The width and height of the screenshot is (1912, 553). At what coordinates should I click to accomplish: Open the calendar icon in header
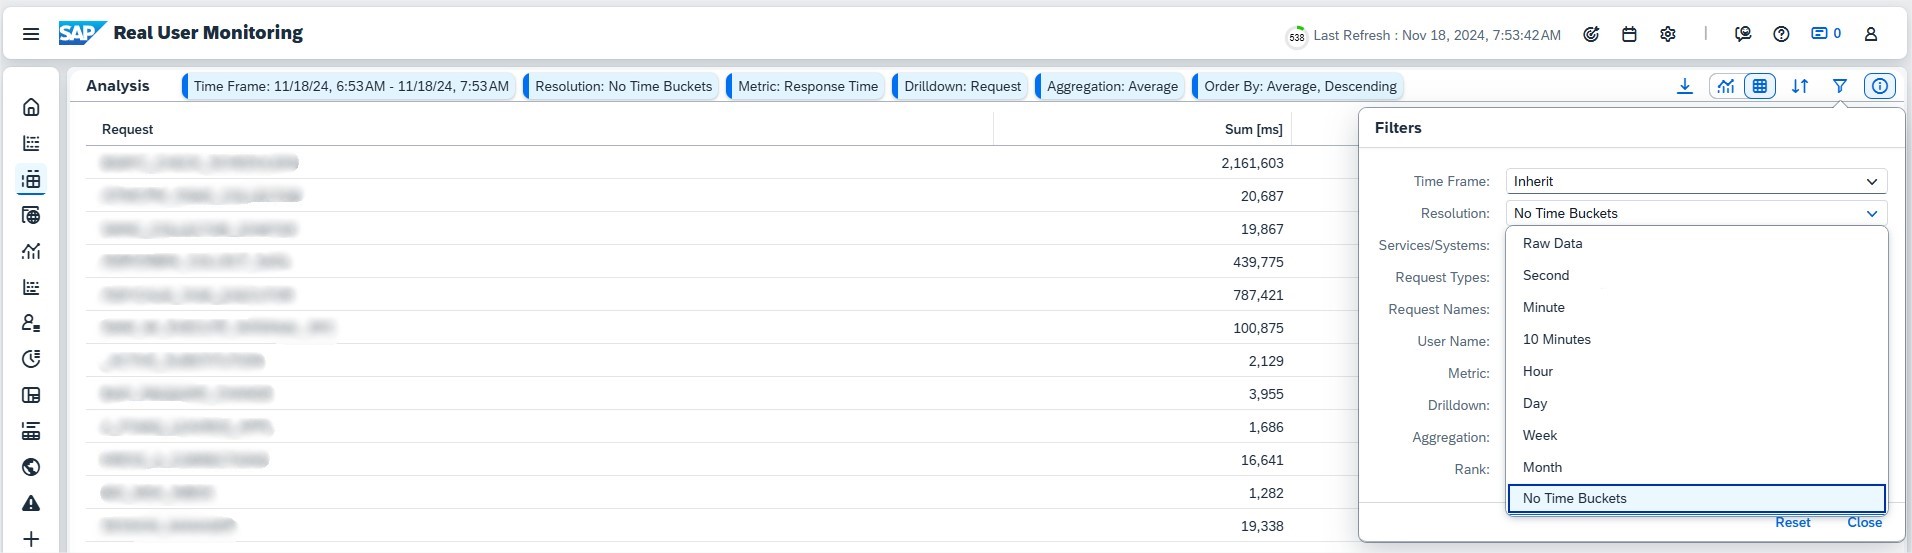pyautogui.click(x=1629, y=34)
